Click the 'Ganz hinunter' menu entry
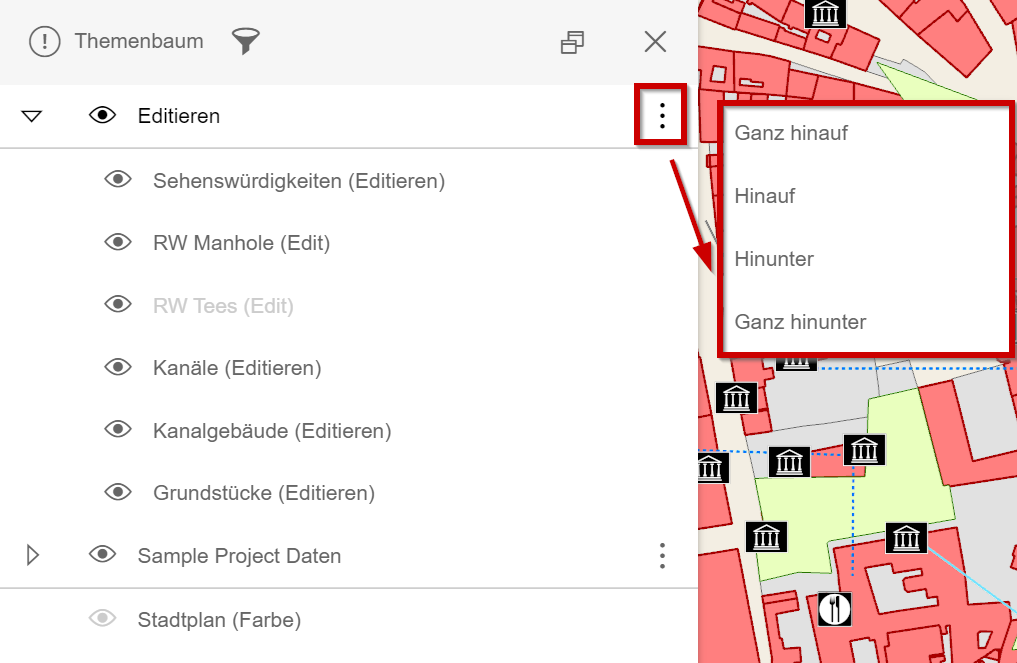Image resolution: width=1017 pixels, height=663 pixels. pyautogui.click(x=800, y=322)
